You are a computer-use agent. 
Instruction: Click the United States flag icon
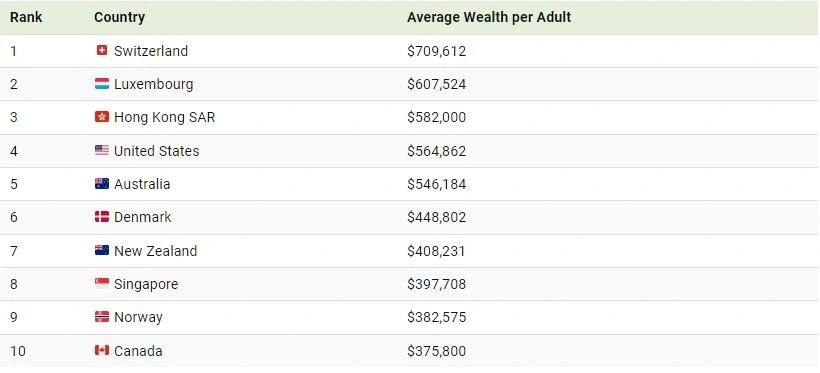coord(102,151)
